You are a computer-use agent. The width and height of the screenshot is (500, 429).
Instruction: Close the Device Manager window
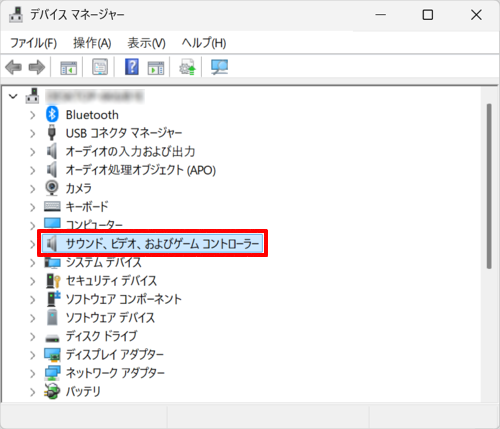tap(476, 15)
